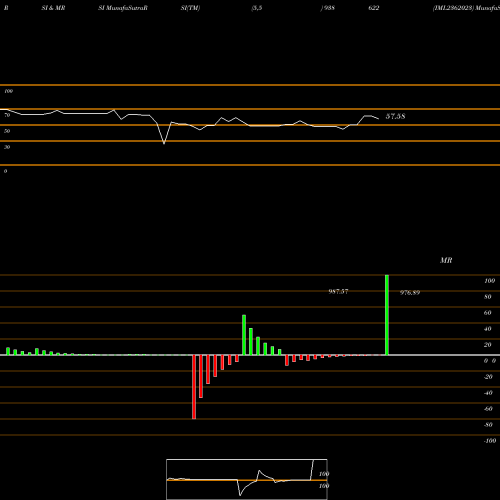The image size is (500, 500).
Task: Click the RSI axis label 70
Action: 7,115
